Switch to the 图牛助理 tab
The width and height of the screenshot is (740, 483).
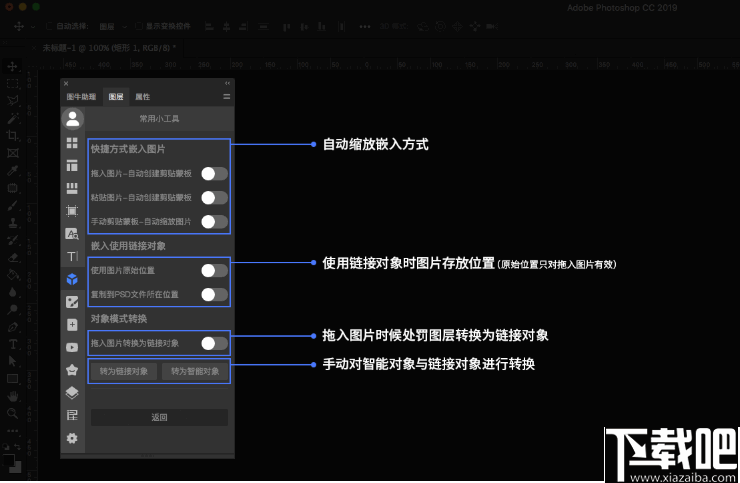tap(81, 97)
